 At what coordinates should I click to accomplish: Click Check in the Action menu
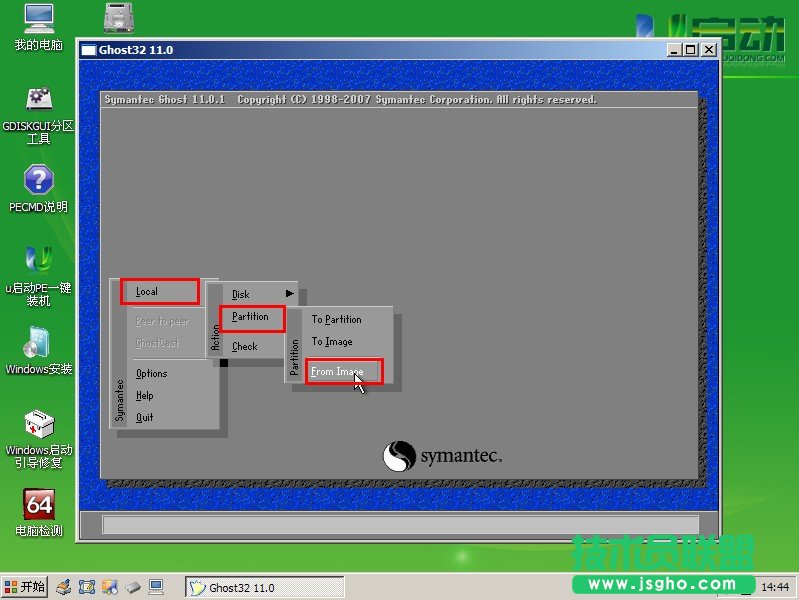(245, 347)
